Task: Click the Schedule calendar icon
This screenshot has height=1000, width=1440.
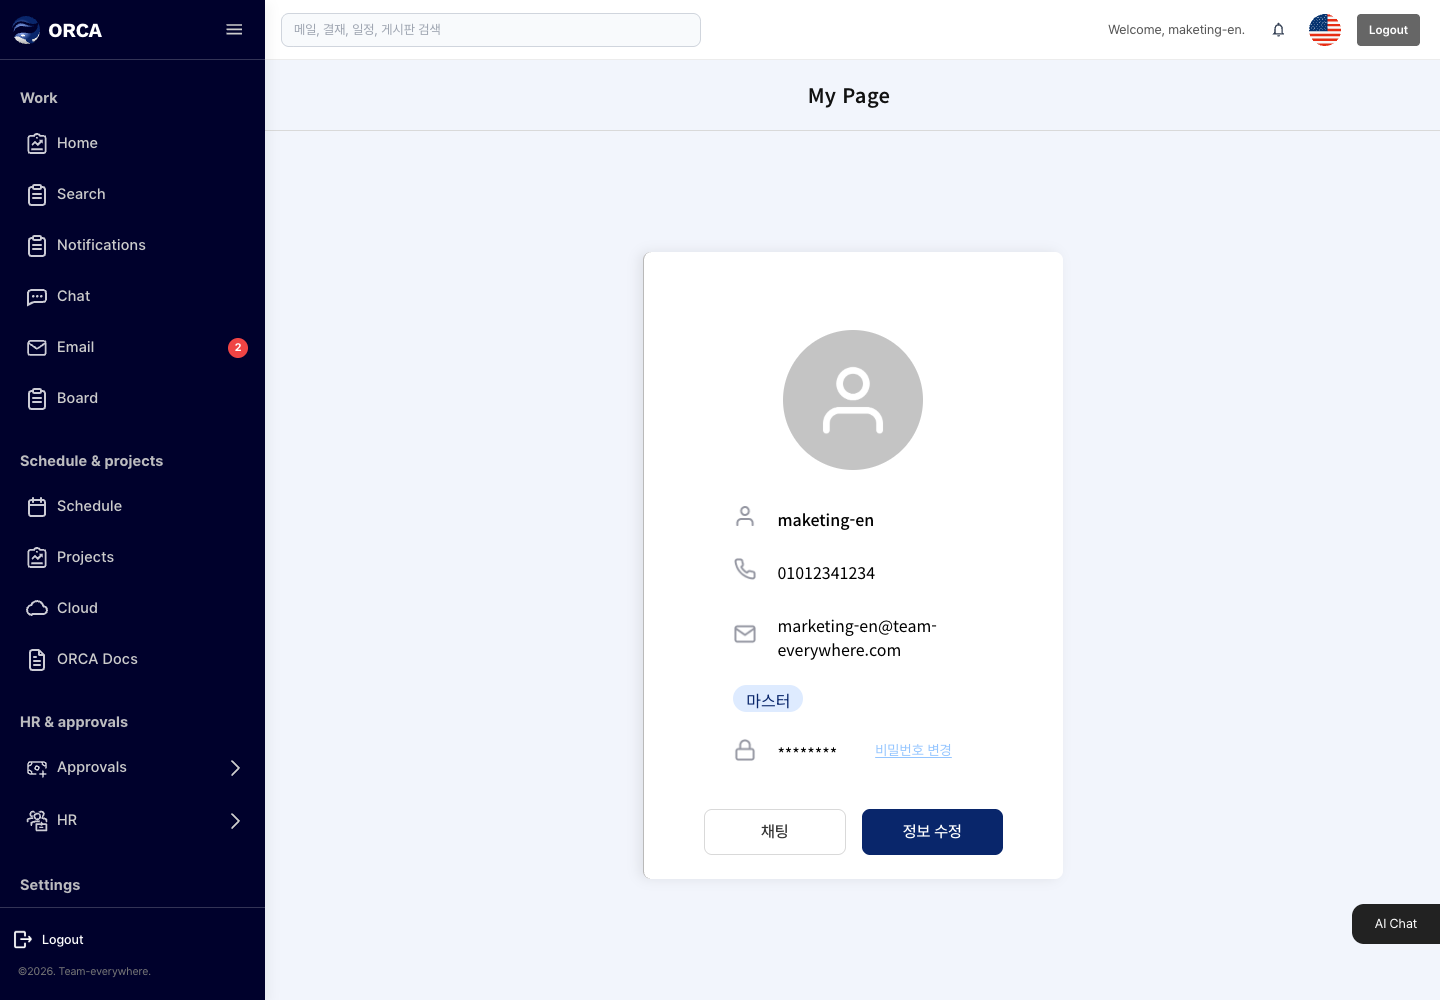Action: (37, 507)
